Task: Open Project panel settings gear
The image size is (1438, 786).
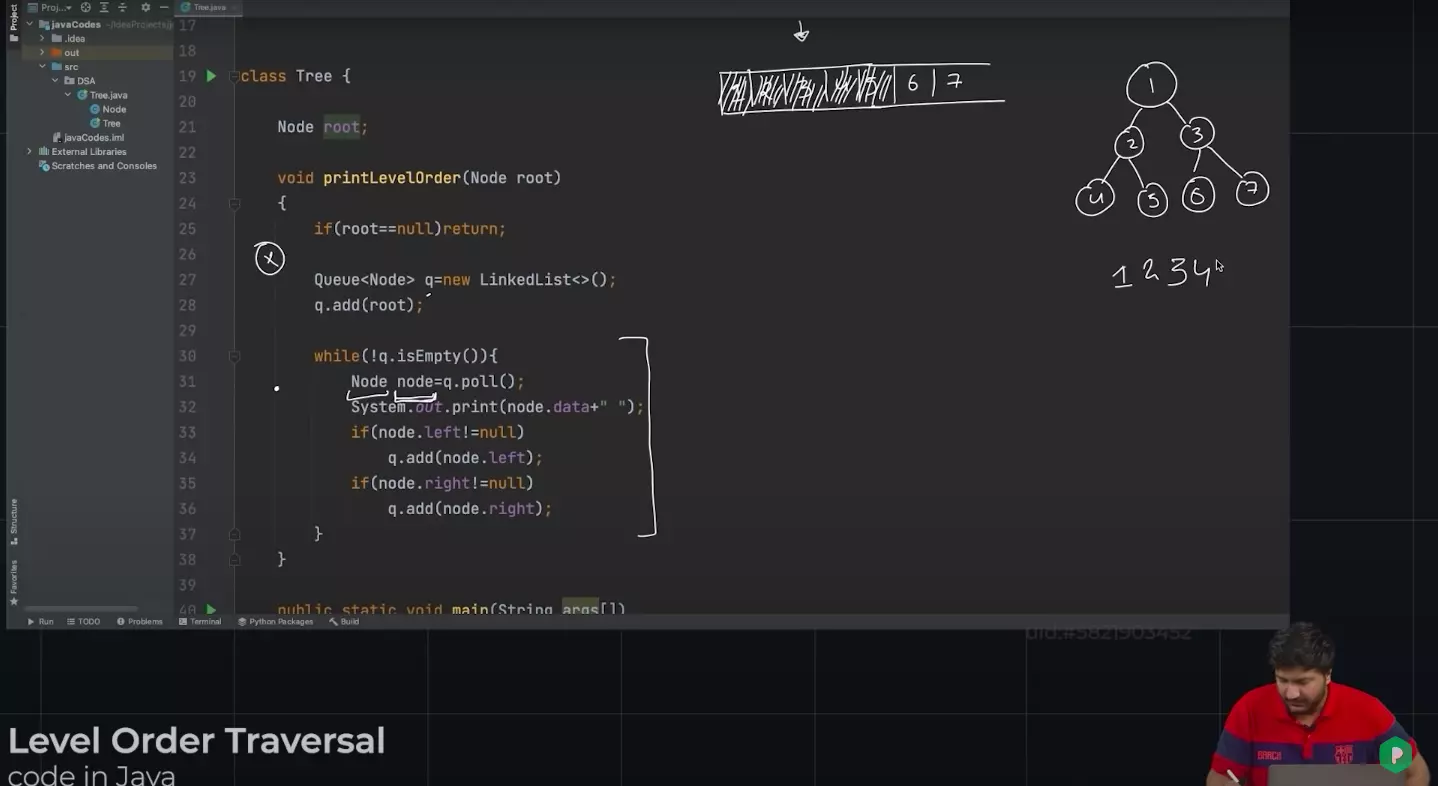Action: pyautogui.click(x=145, y=8)
